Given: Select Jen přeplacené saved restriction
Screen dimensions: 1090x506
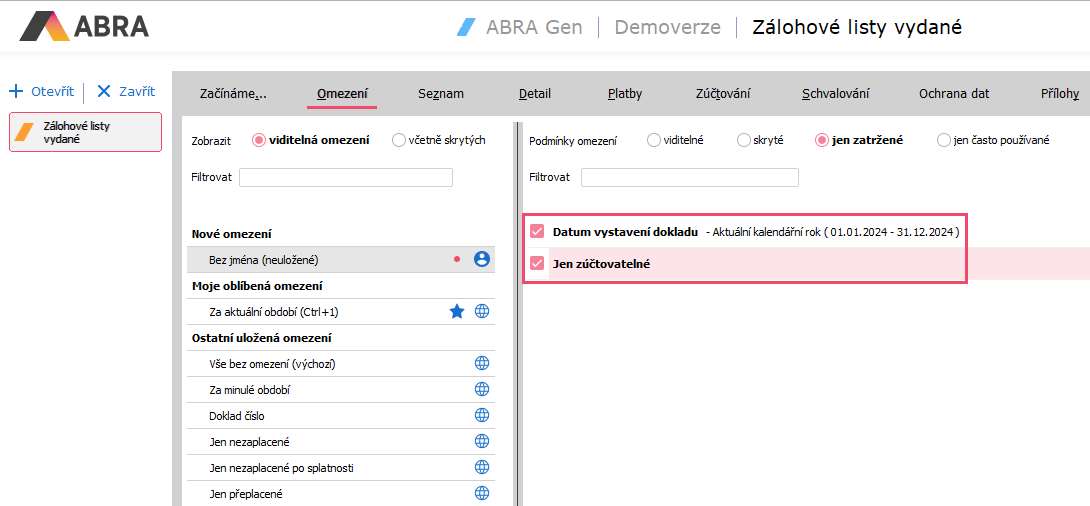Looking at the screenshot, I should 247,493.
